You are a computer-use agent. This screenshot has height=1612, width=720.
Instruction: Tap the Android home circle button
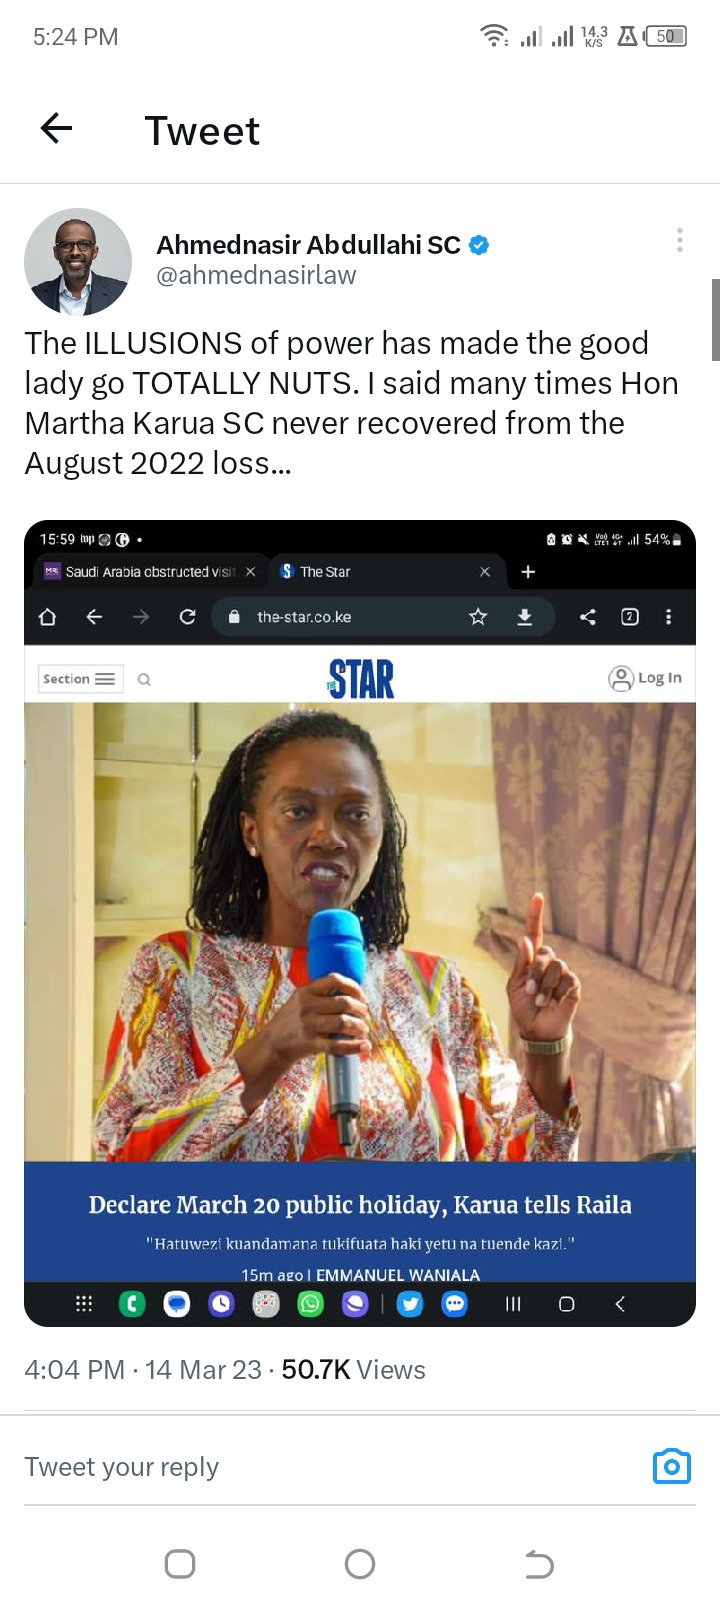360,1564
